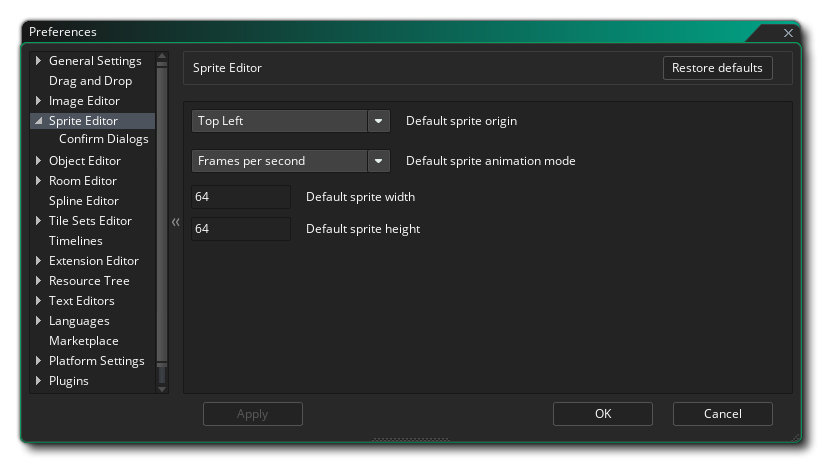Click the Restore defaults button

pos(717,68)
